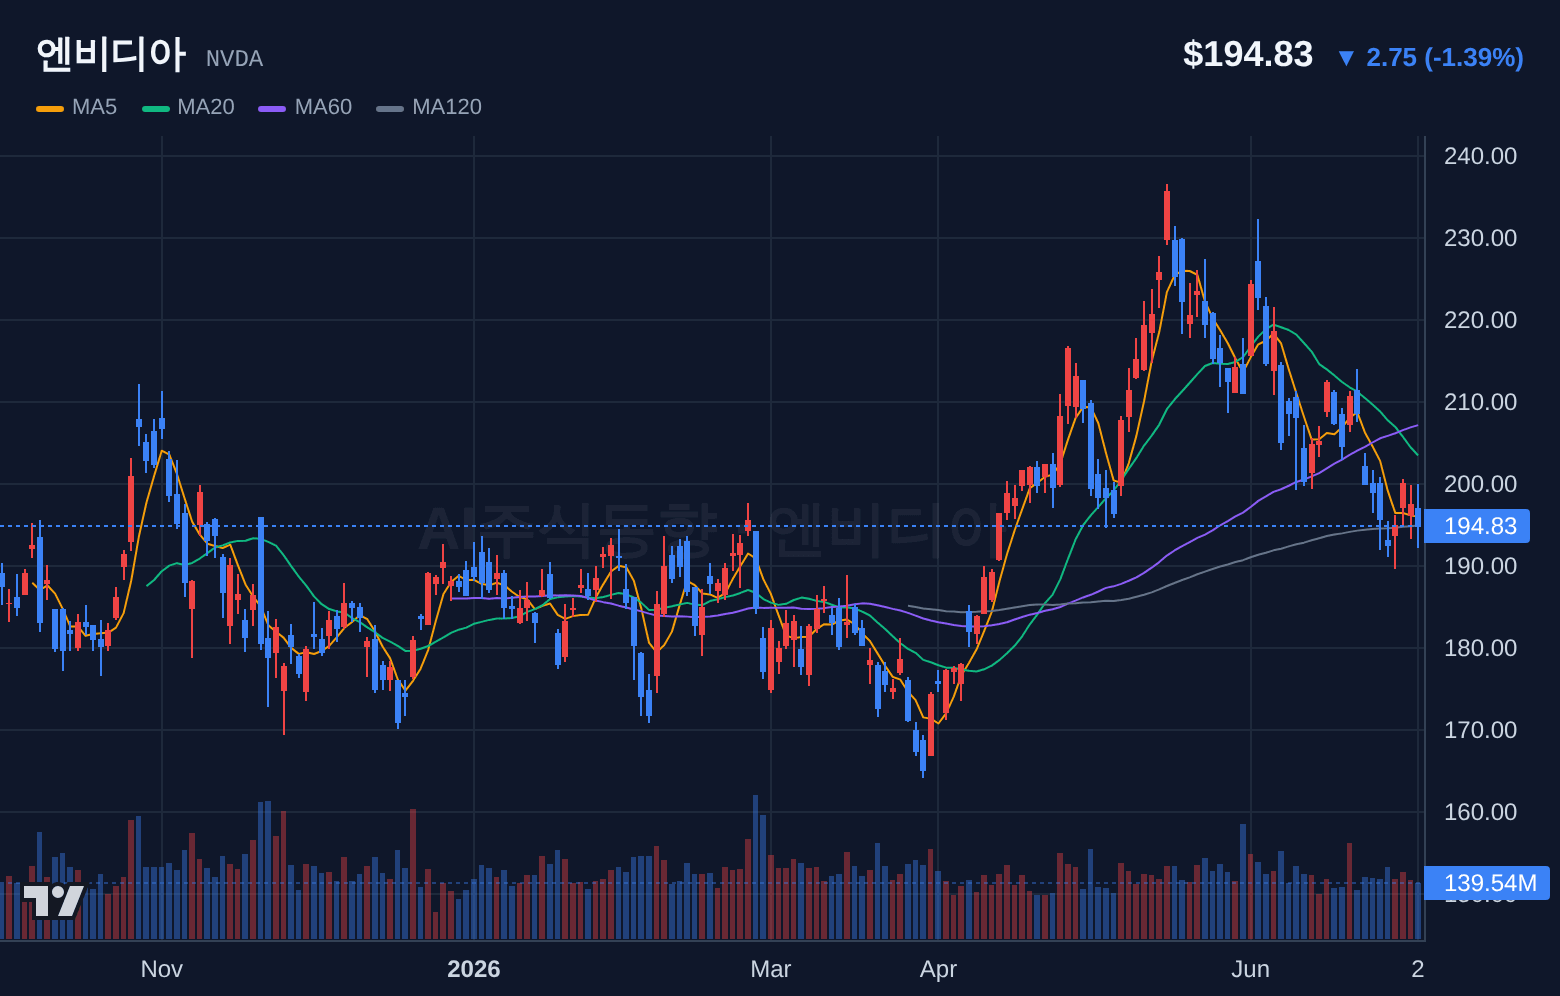
Task: Click the 2 date label on time axis
Action: (1417, 969)
